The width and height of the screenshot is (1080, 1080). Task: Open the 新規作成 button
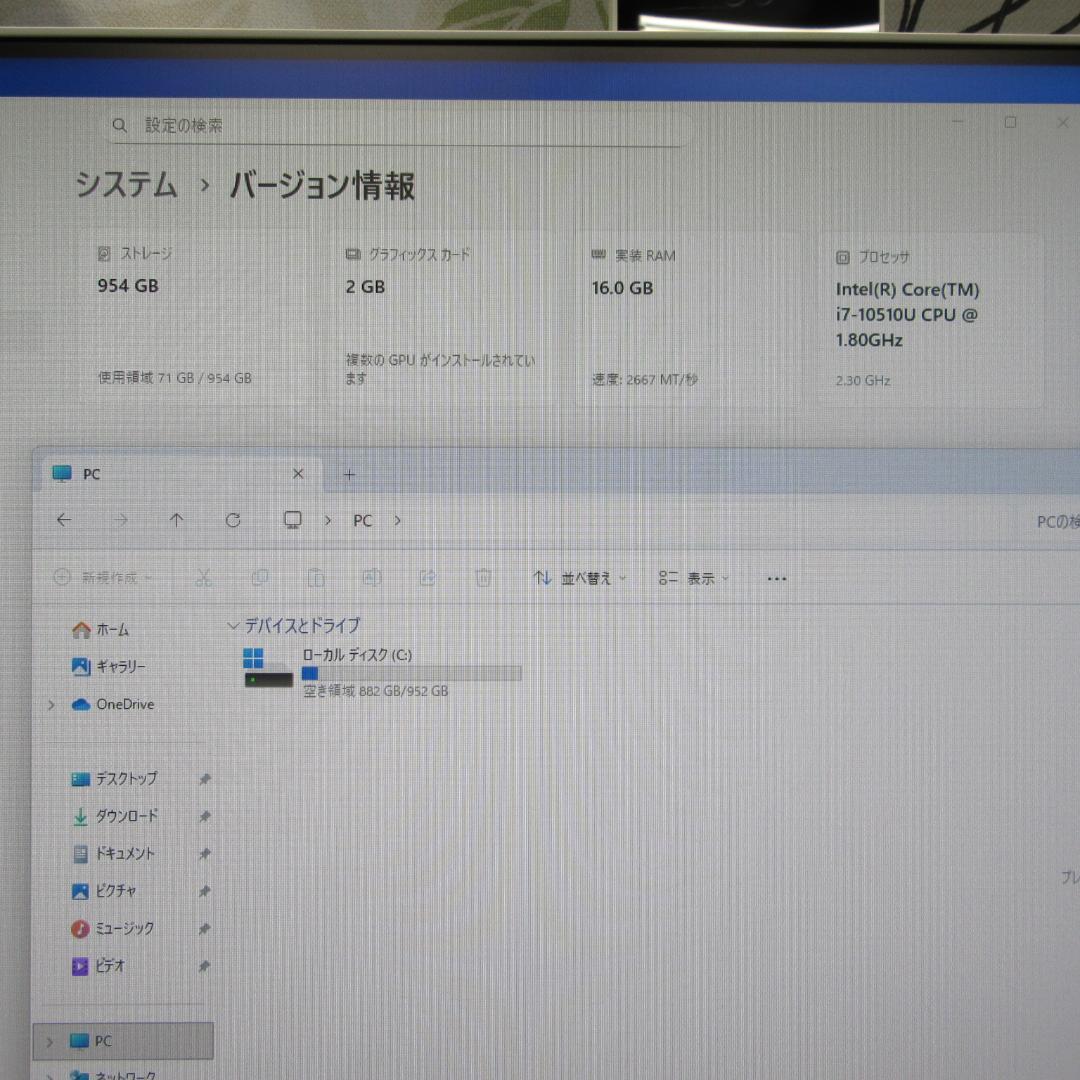[x=100, y=577]
